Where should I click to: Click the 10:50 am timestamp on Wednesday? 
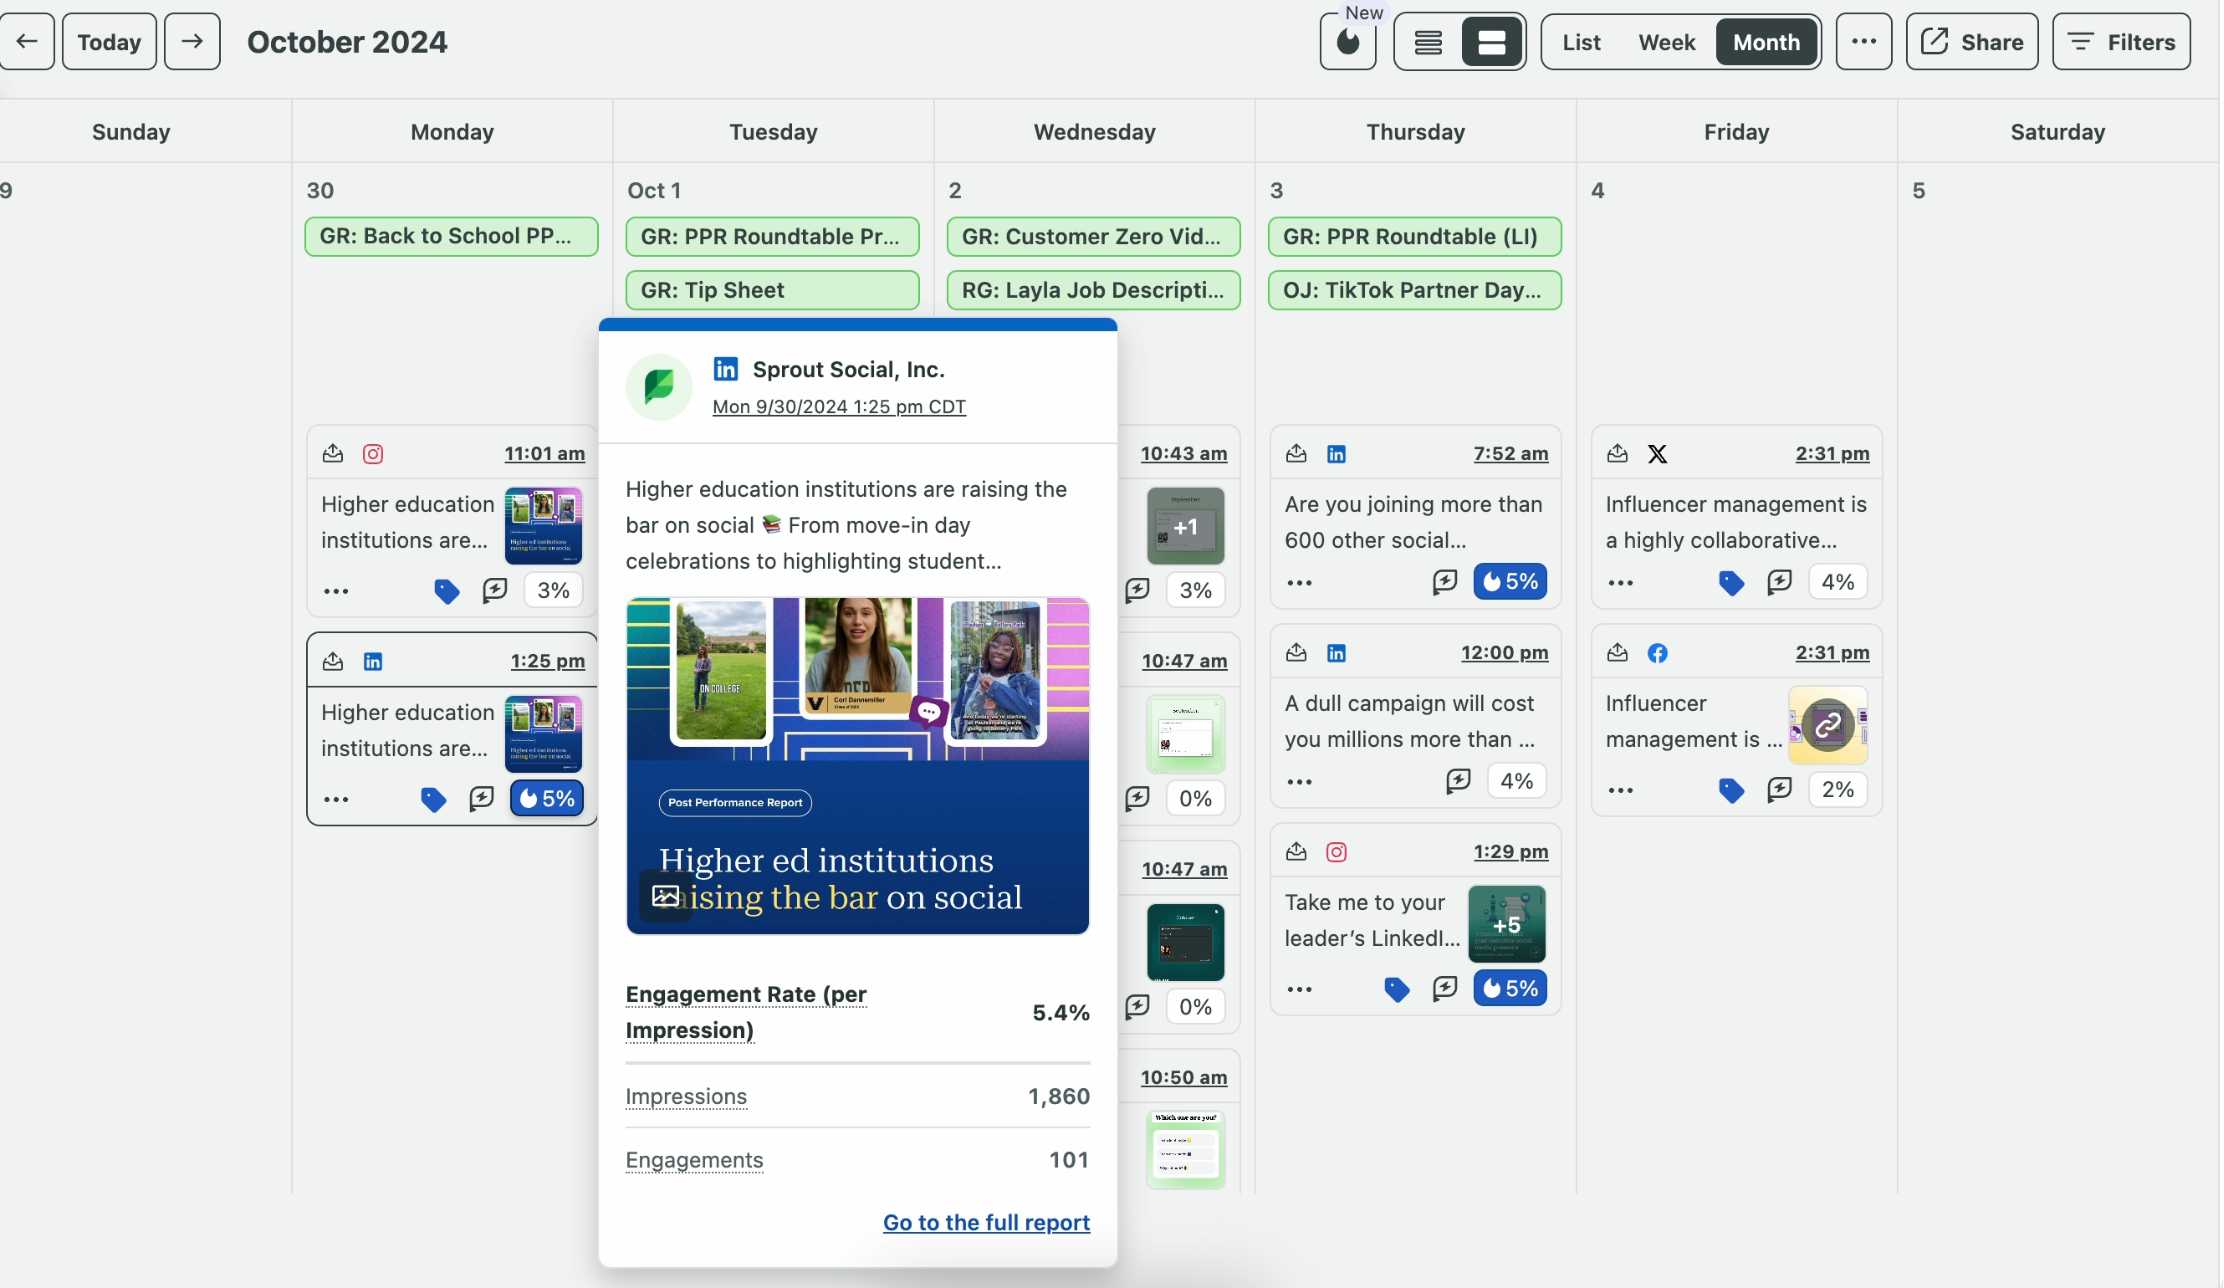coord(1184,1078)
